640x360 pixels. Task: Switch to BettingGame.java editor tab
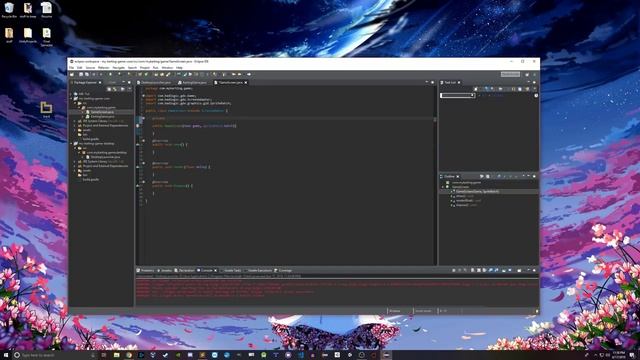[193, 82]
